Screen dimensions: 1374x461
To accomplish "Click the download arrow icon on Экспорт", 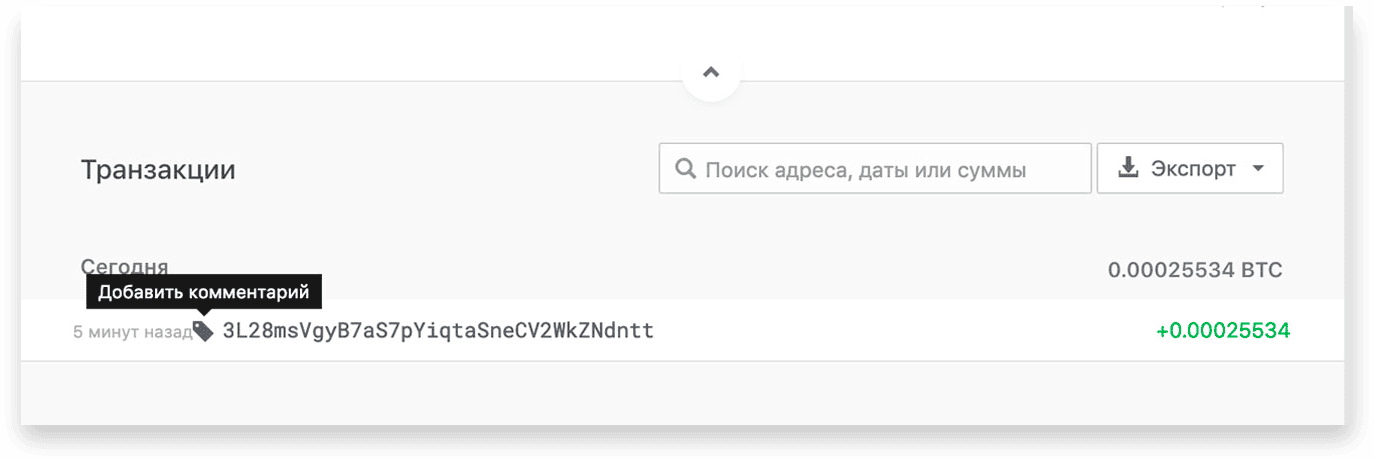I will 1128,168.
